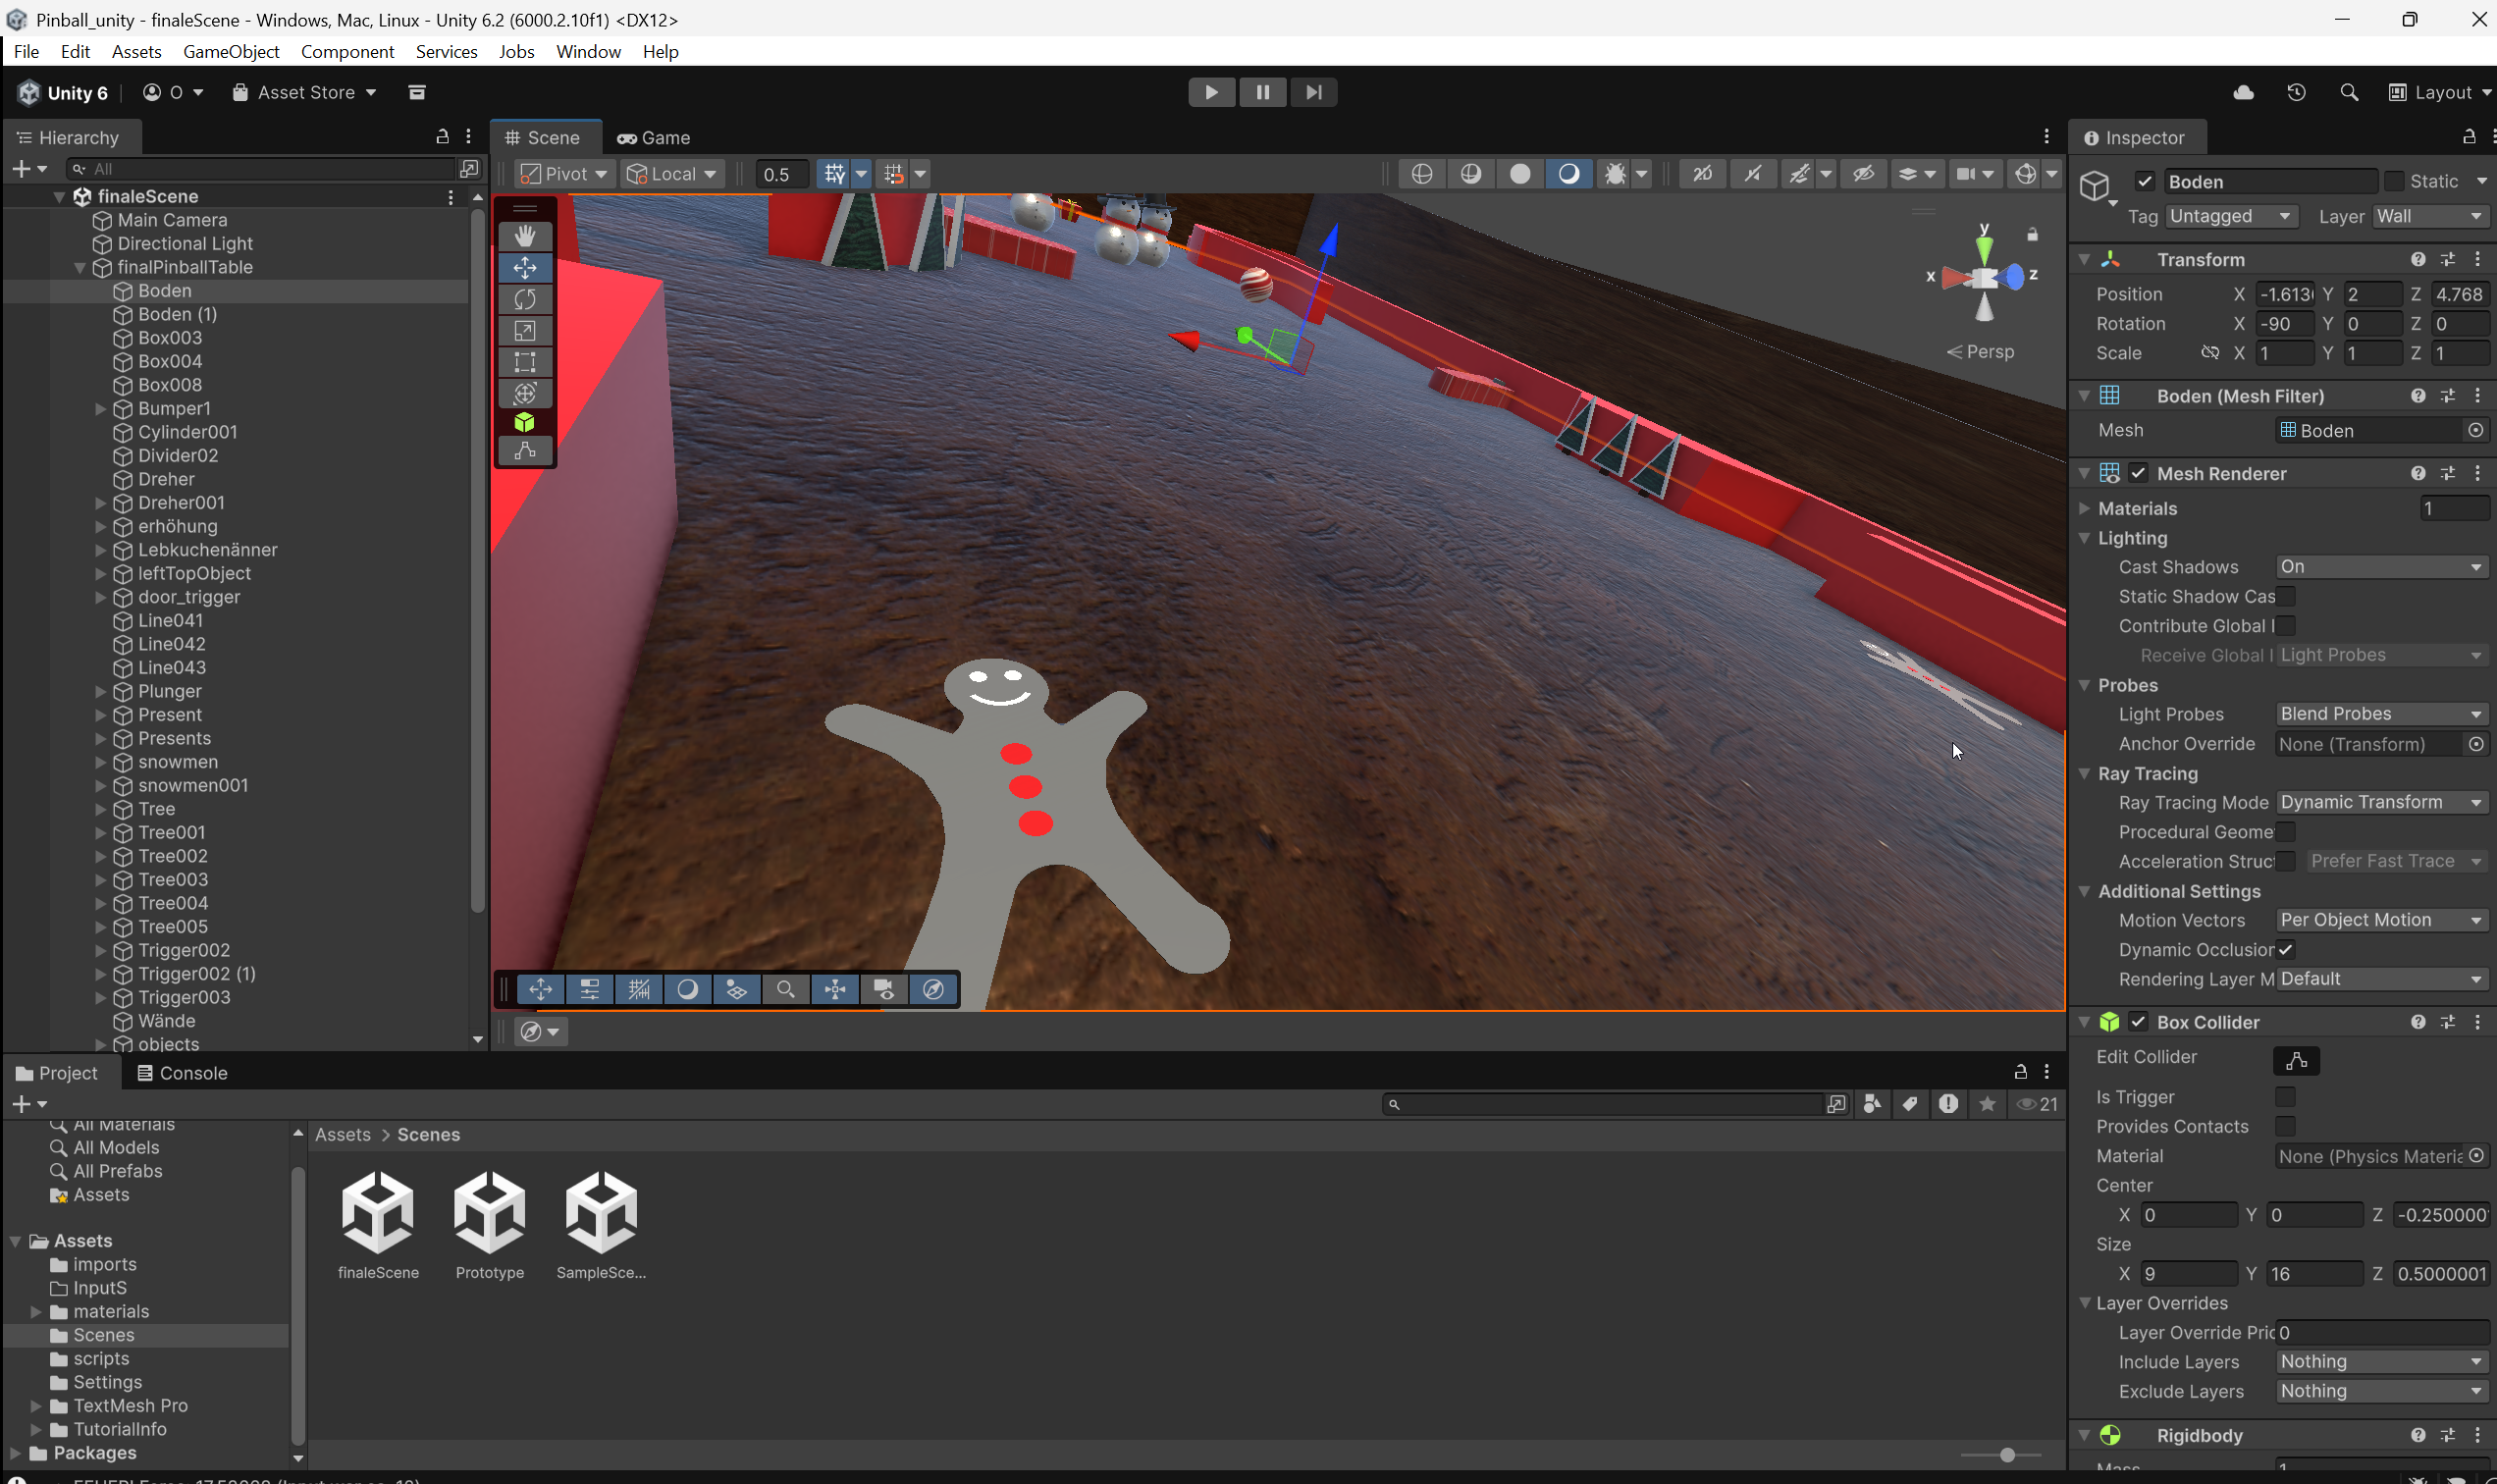Select the Rotate tool in the Scene toolbar
This screenshot has width=2497, height=1484.
(x=525, y=298)
